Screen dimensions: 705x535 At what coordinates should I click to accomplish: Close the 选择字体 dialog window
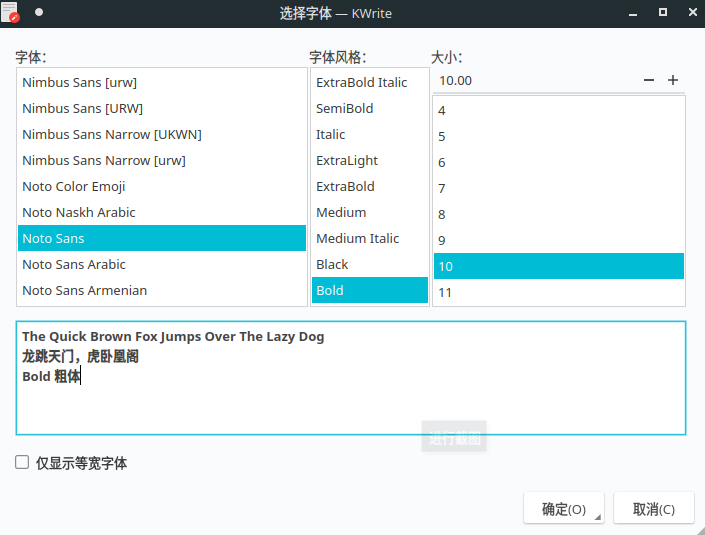[x=693, y=12]
